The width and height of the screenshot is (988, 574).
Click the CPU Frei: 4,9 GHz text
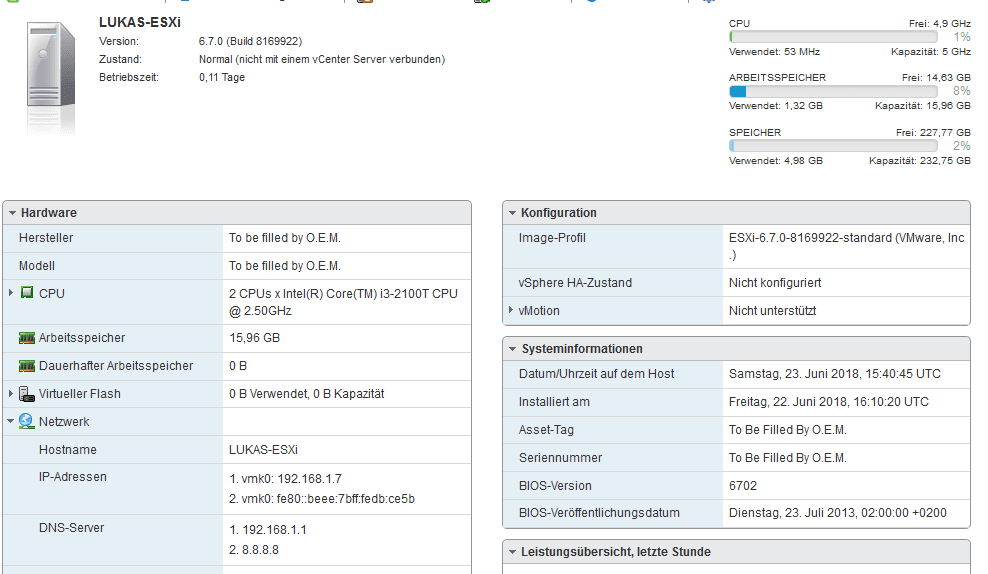[939, 23]
